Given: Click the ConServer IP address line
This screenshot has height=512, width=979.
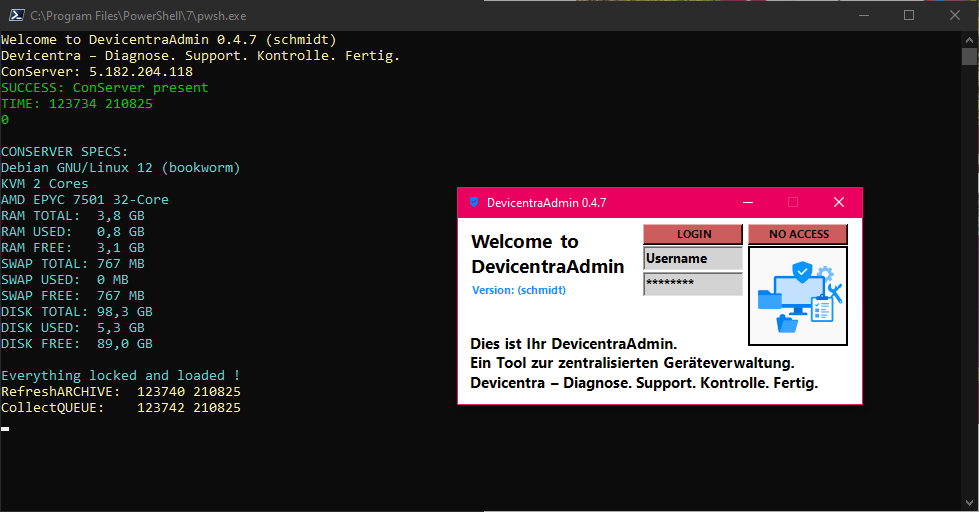Looking at the screenshot, I should 97,72.
